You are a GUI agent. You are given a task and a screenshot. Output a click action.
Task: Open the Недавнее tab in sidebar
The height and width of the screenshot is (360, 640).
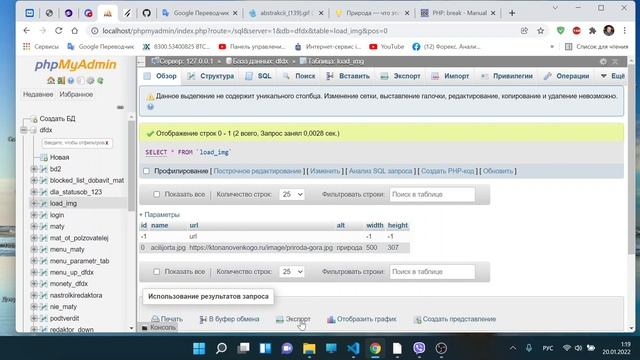click(x=38, y=94)
